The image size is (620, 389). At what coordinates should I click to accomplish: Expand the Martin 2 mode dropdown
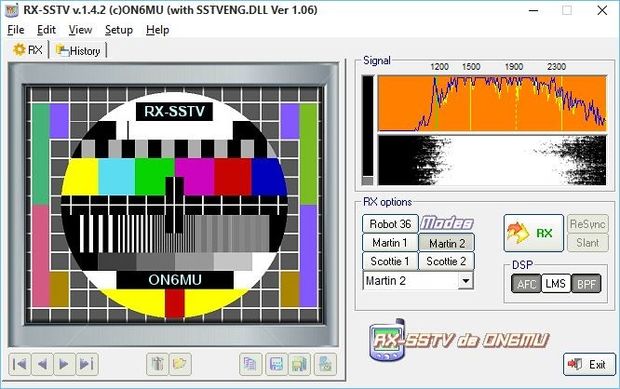[466, 281]
